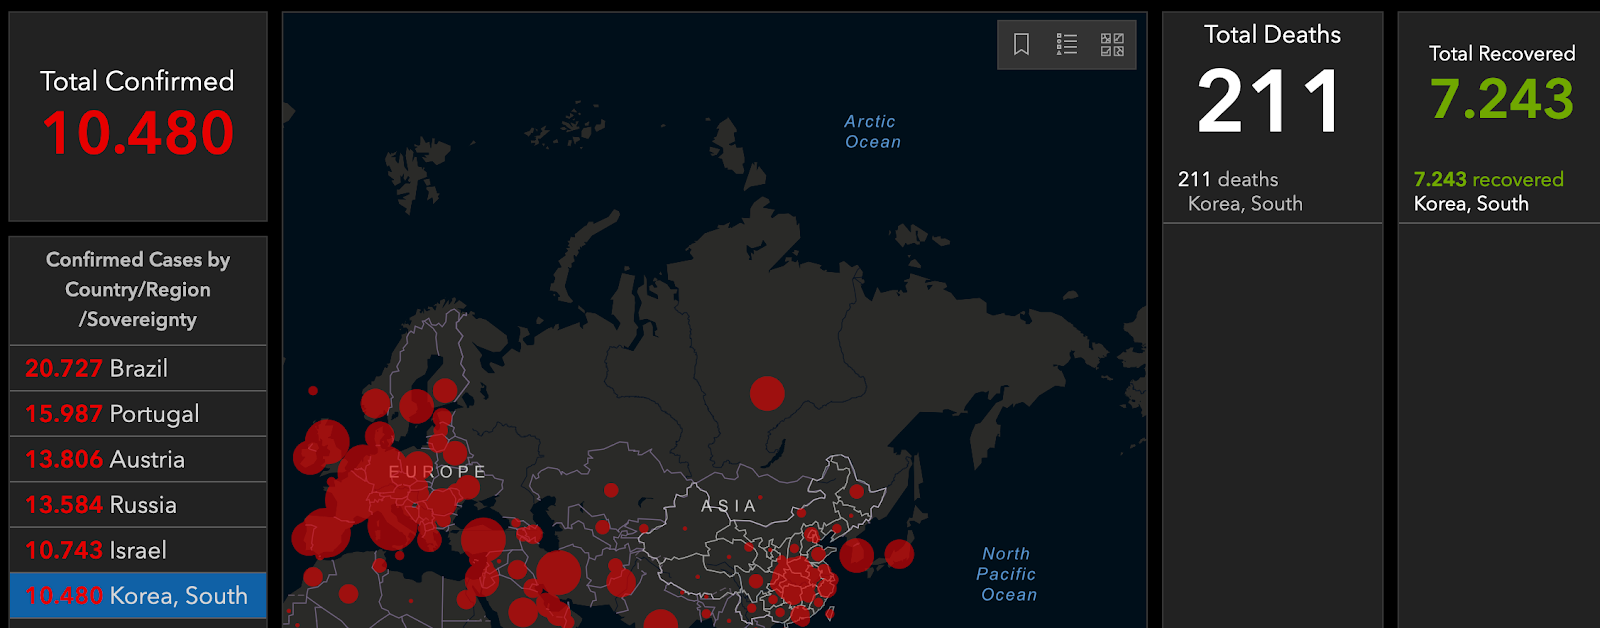
Task: Click the Total Confirmed 10.480 figure
Action: tap(138, 133)
